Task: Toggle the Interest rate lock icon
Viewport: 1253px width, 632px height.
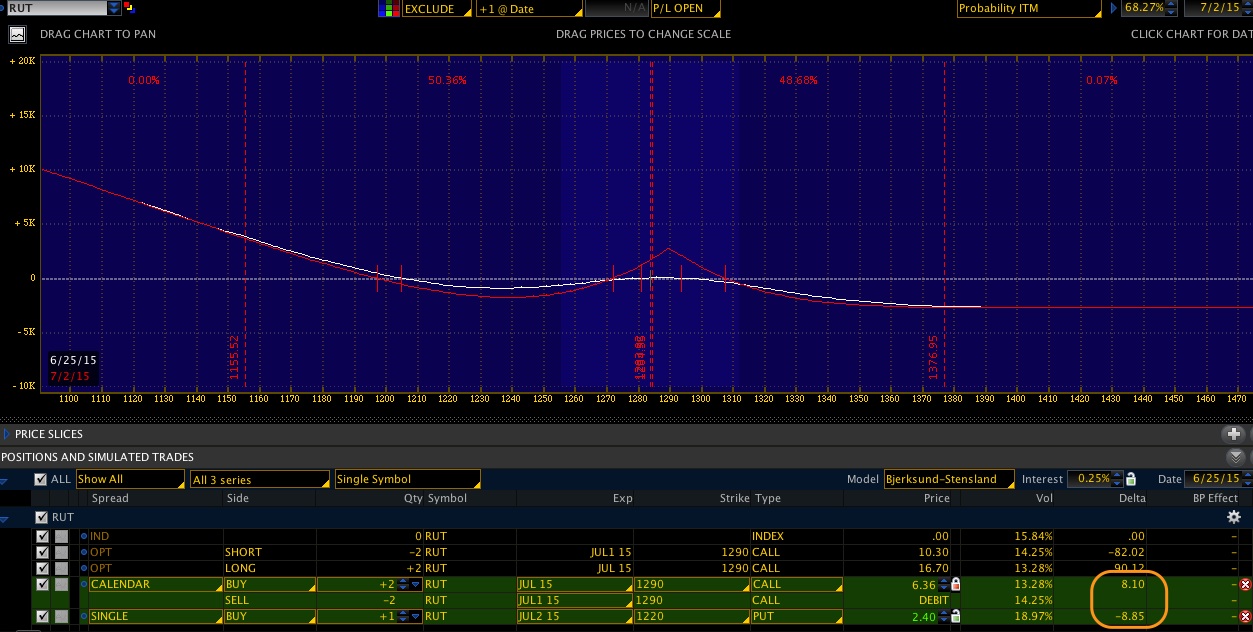Action: (1131, 479)
